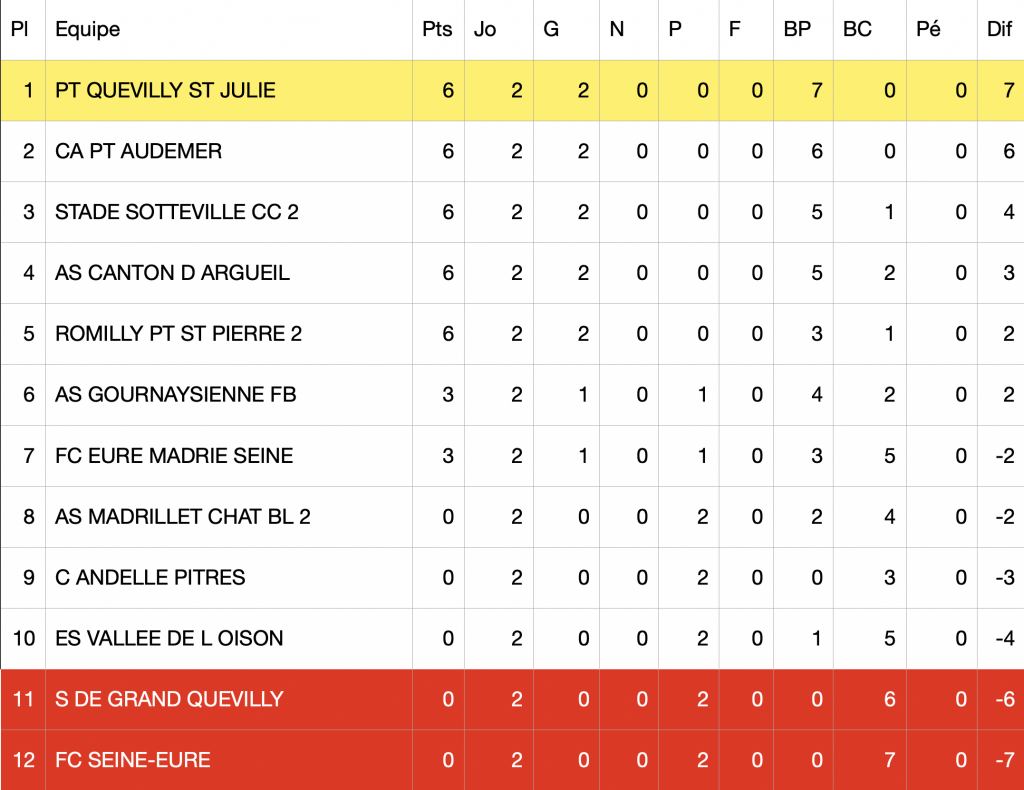The height and width of the screenshot is (790, 1024).
Task: Click AS MADRILLET CHAT BL 2 team
Action: click(x=183, y=516)
